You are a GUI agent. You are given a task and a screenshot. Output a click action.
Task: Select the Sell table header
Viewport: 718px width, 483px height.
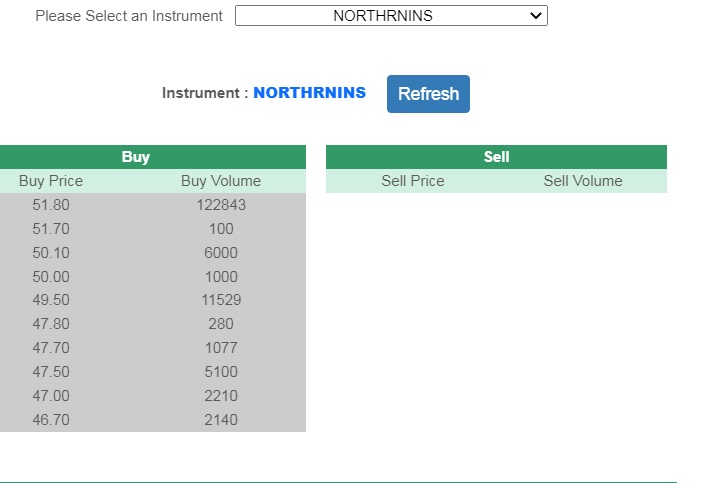point(496,157)
